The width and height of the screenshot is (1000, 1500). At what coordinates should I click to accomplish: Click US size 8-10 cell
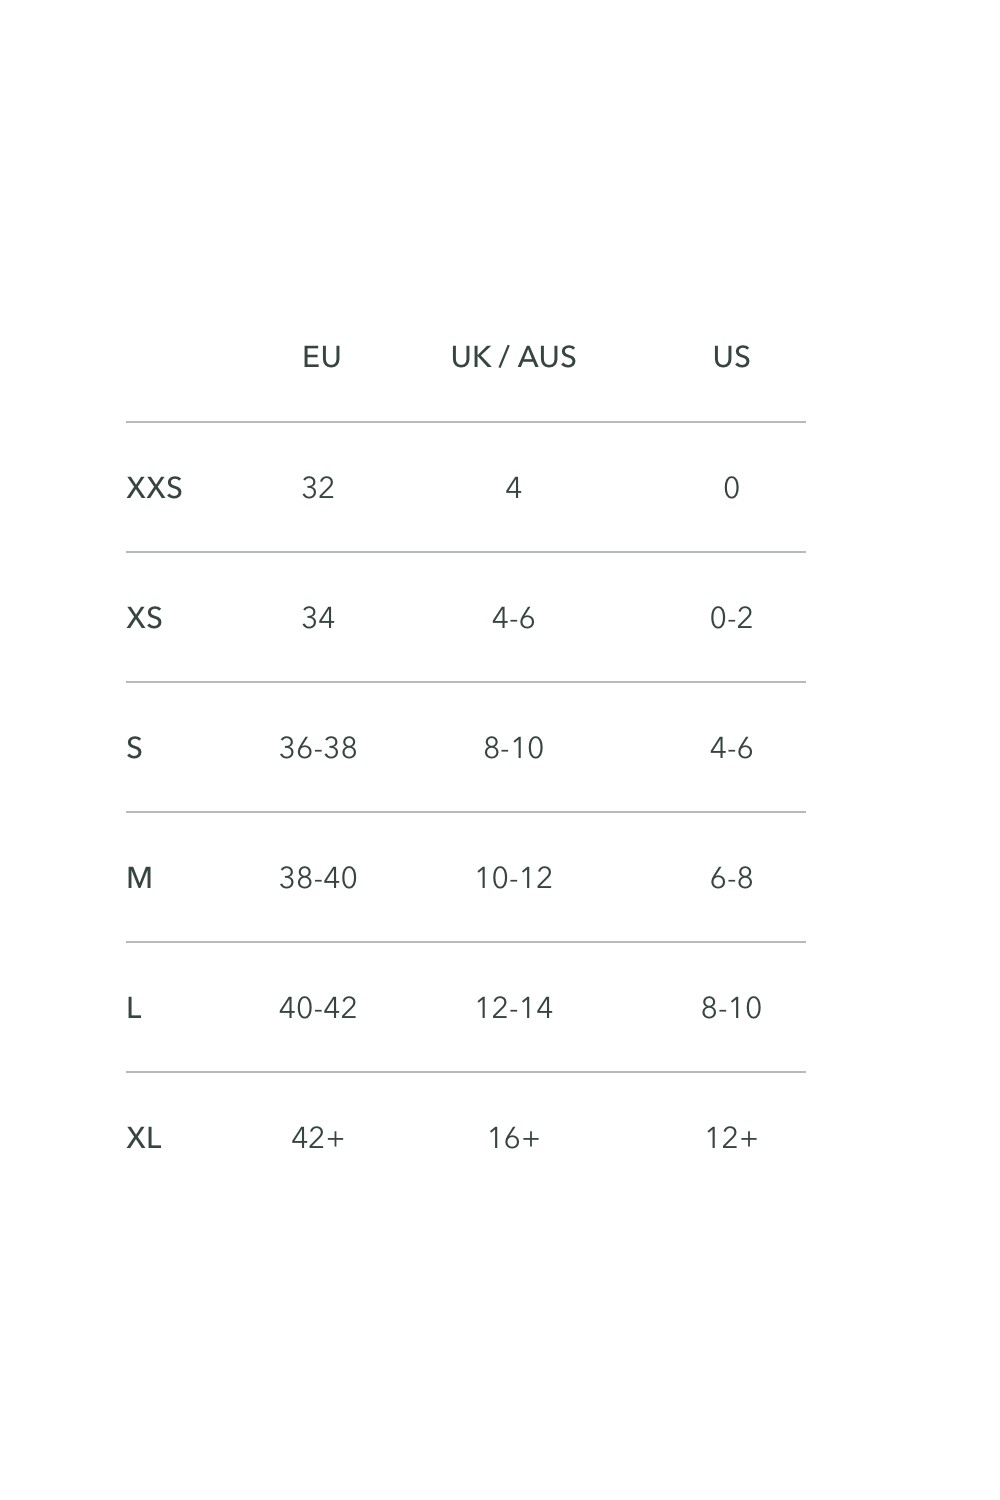coord(731,1008)
